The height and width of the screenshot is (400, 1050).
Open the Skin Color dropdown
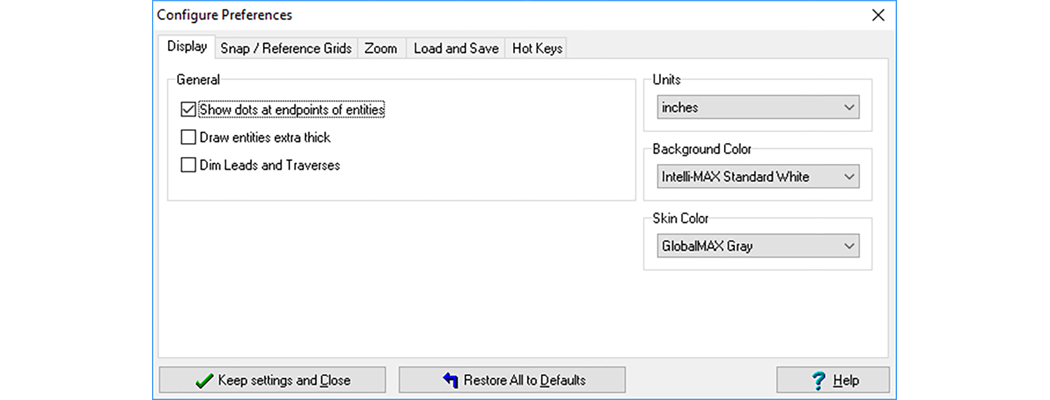tap(759, 246)
